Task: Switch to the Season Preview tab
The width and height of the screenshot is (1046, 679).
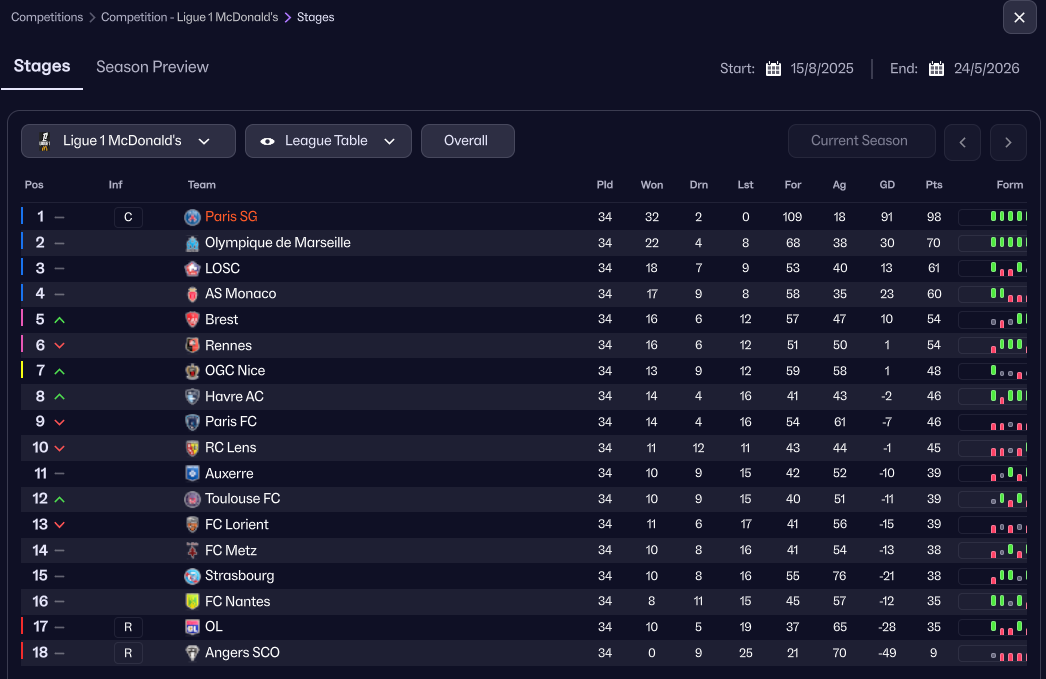Action: click(x=152, y=67)
